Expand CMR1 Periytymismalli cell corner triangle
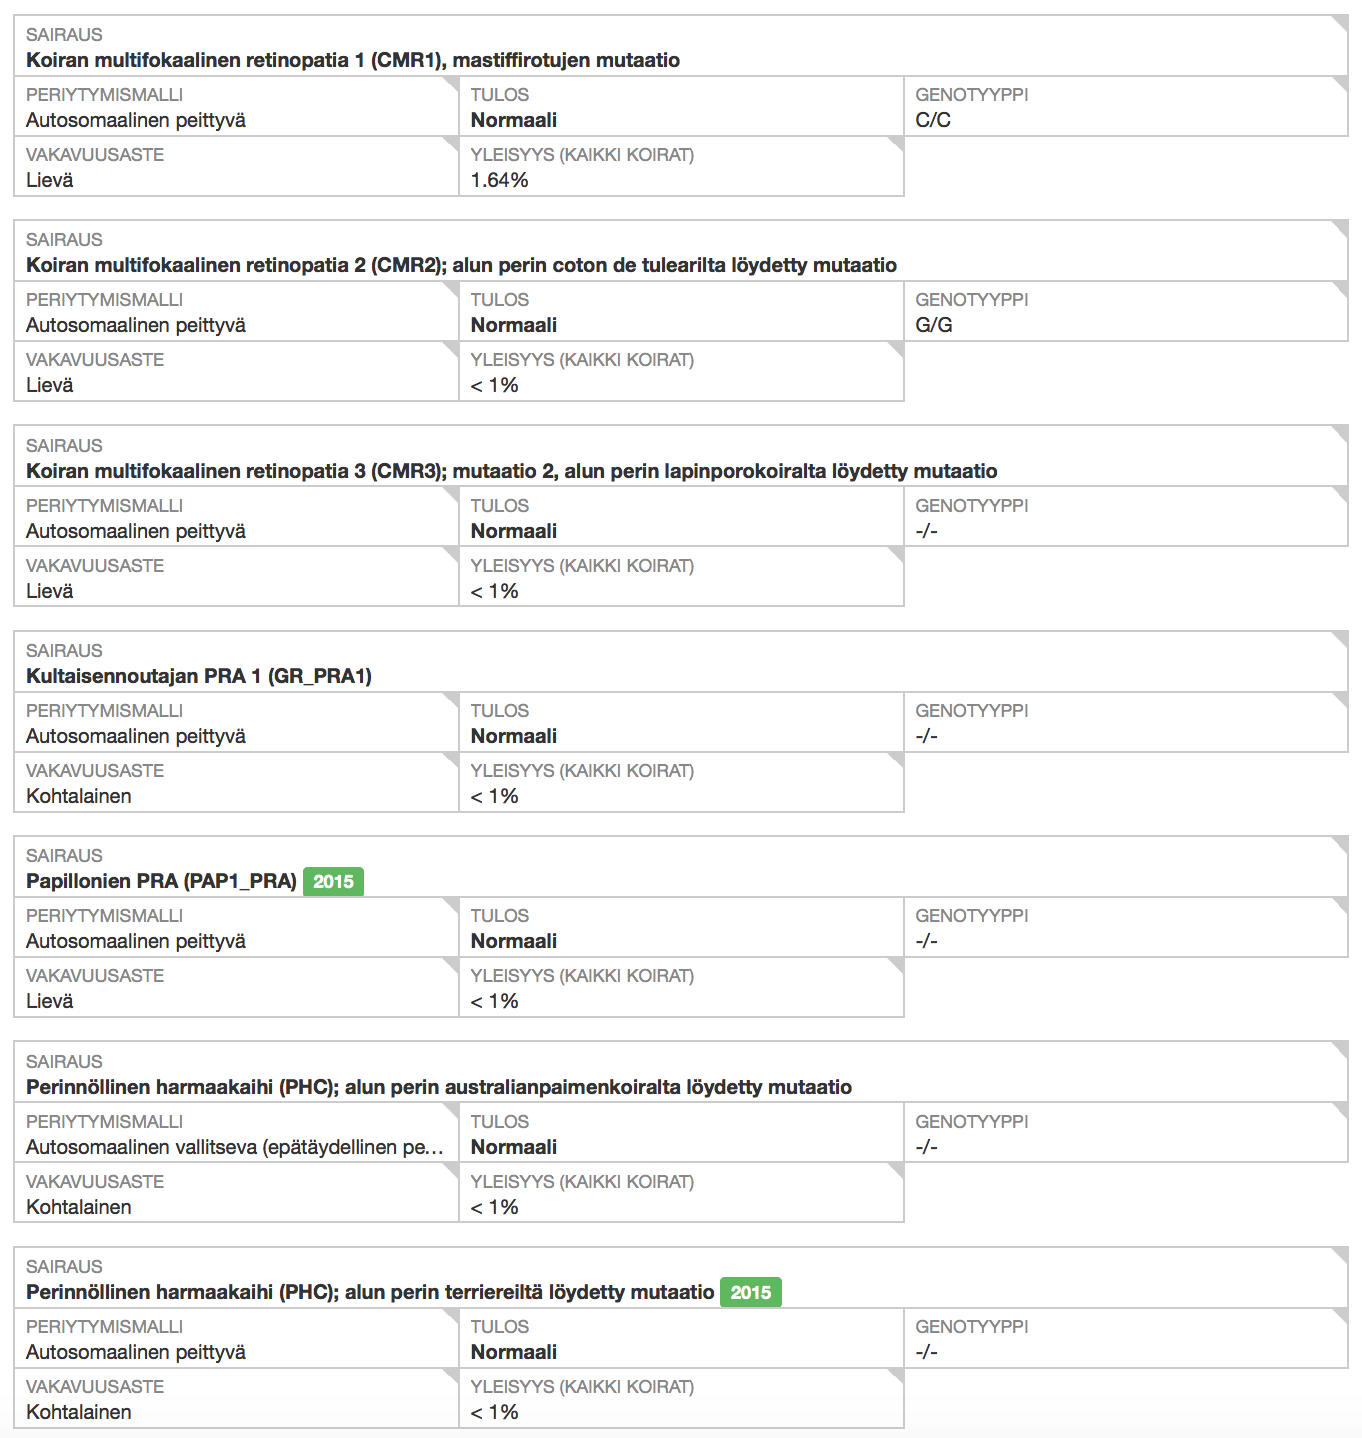1362x1438 pixels. coord(451,85)
